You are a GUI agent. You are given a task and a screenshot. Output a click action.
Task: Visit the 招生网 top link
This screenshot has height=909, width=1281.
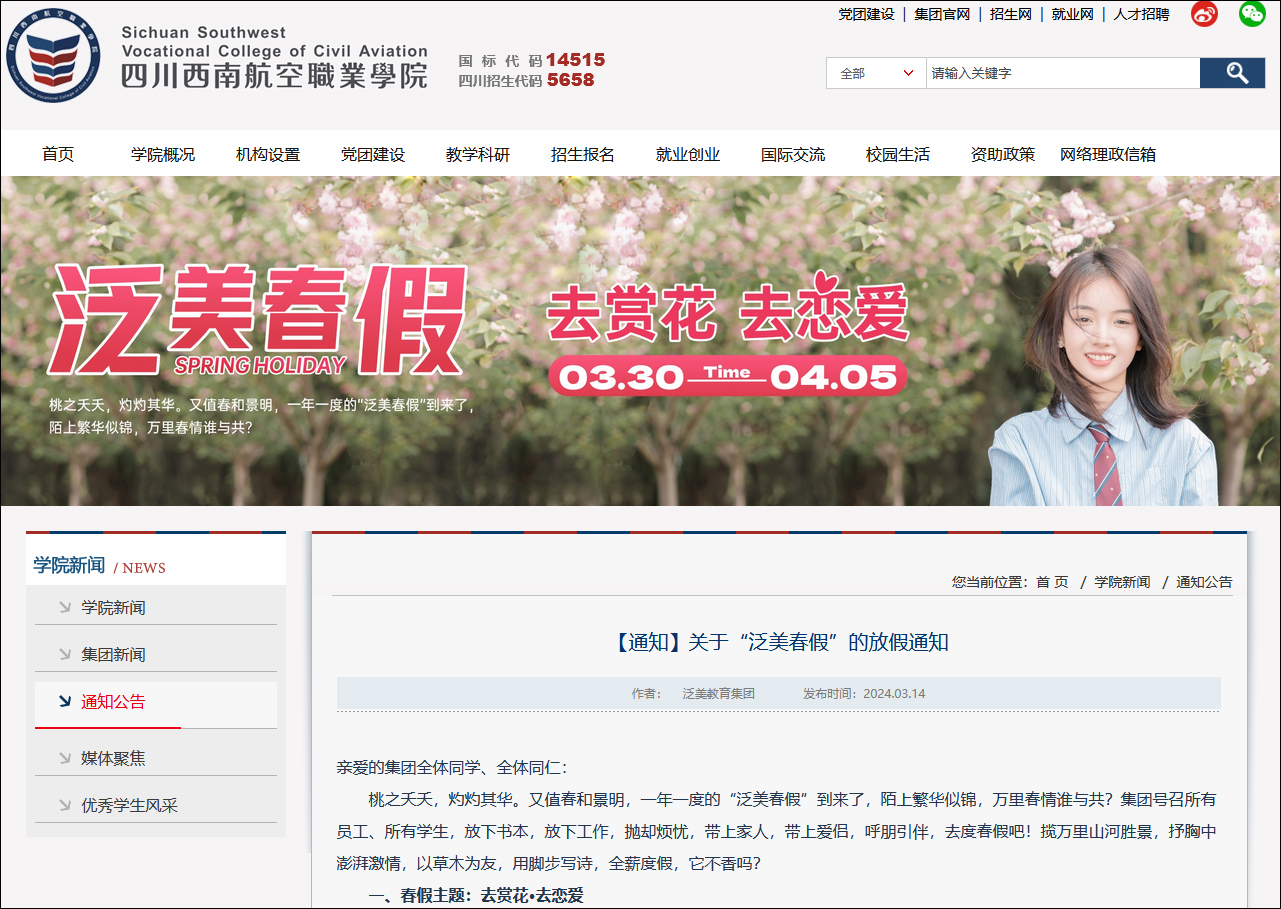[x=1011, y=14]
